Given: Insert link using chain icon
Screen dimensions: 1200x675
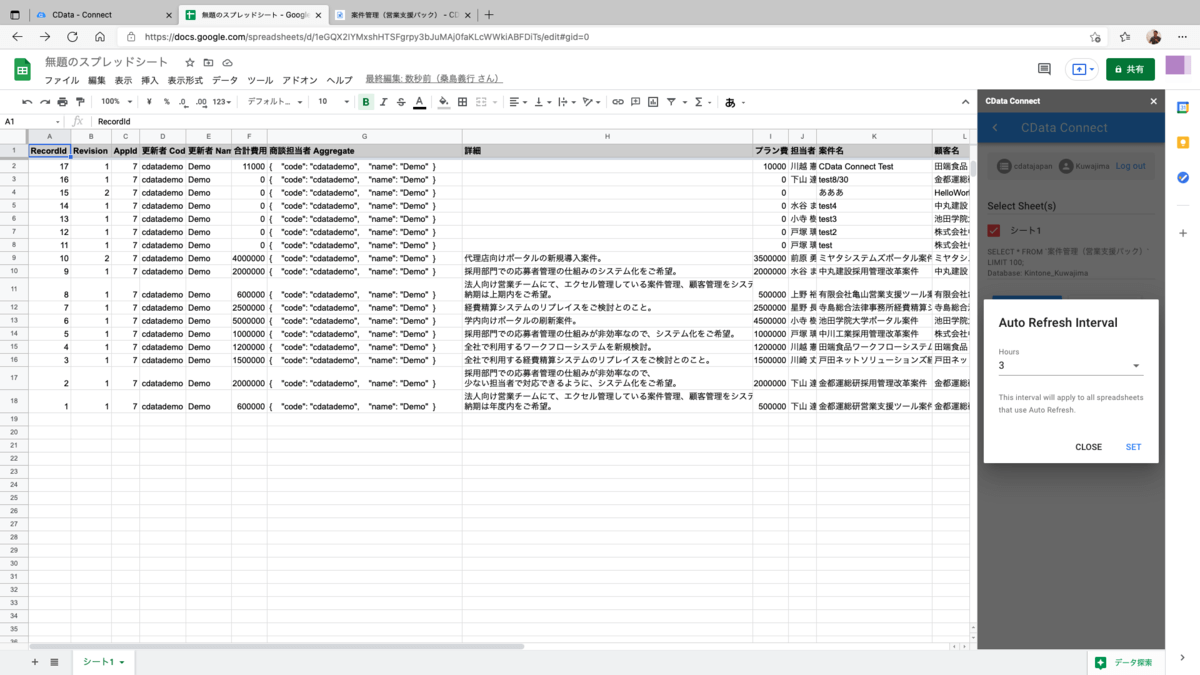Looking at the screenshot, I should (618, 102).
